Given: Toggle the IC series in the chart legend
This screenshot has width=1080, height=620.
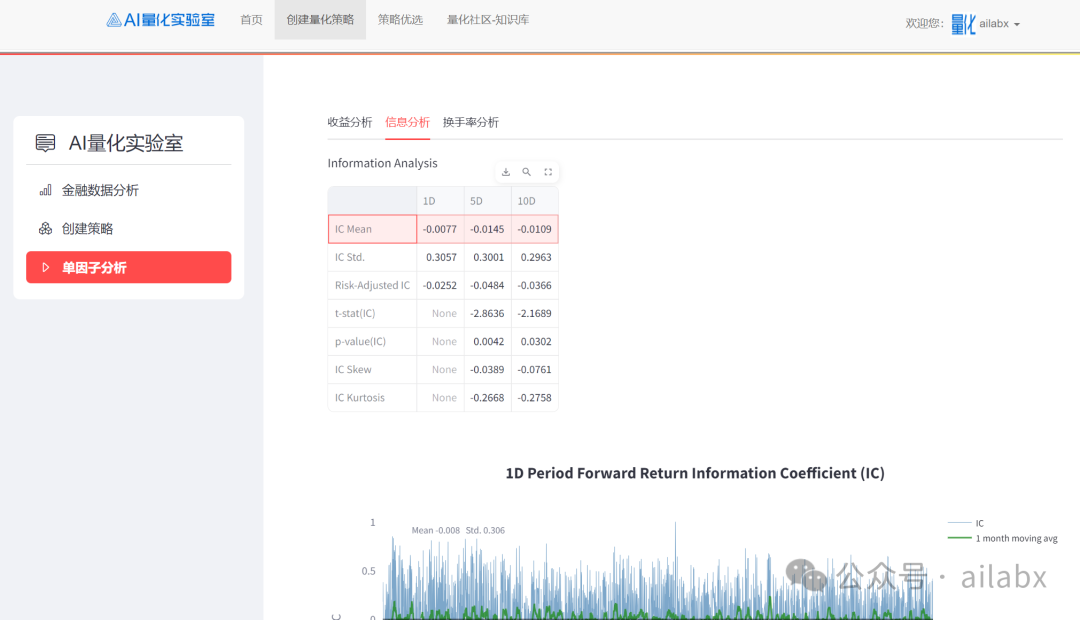Looking at the screenshot, I should point(966,524).
